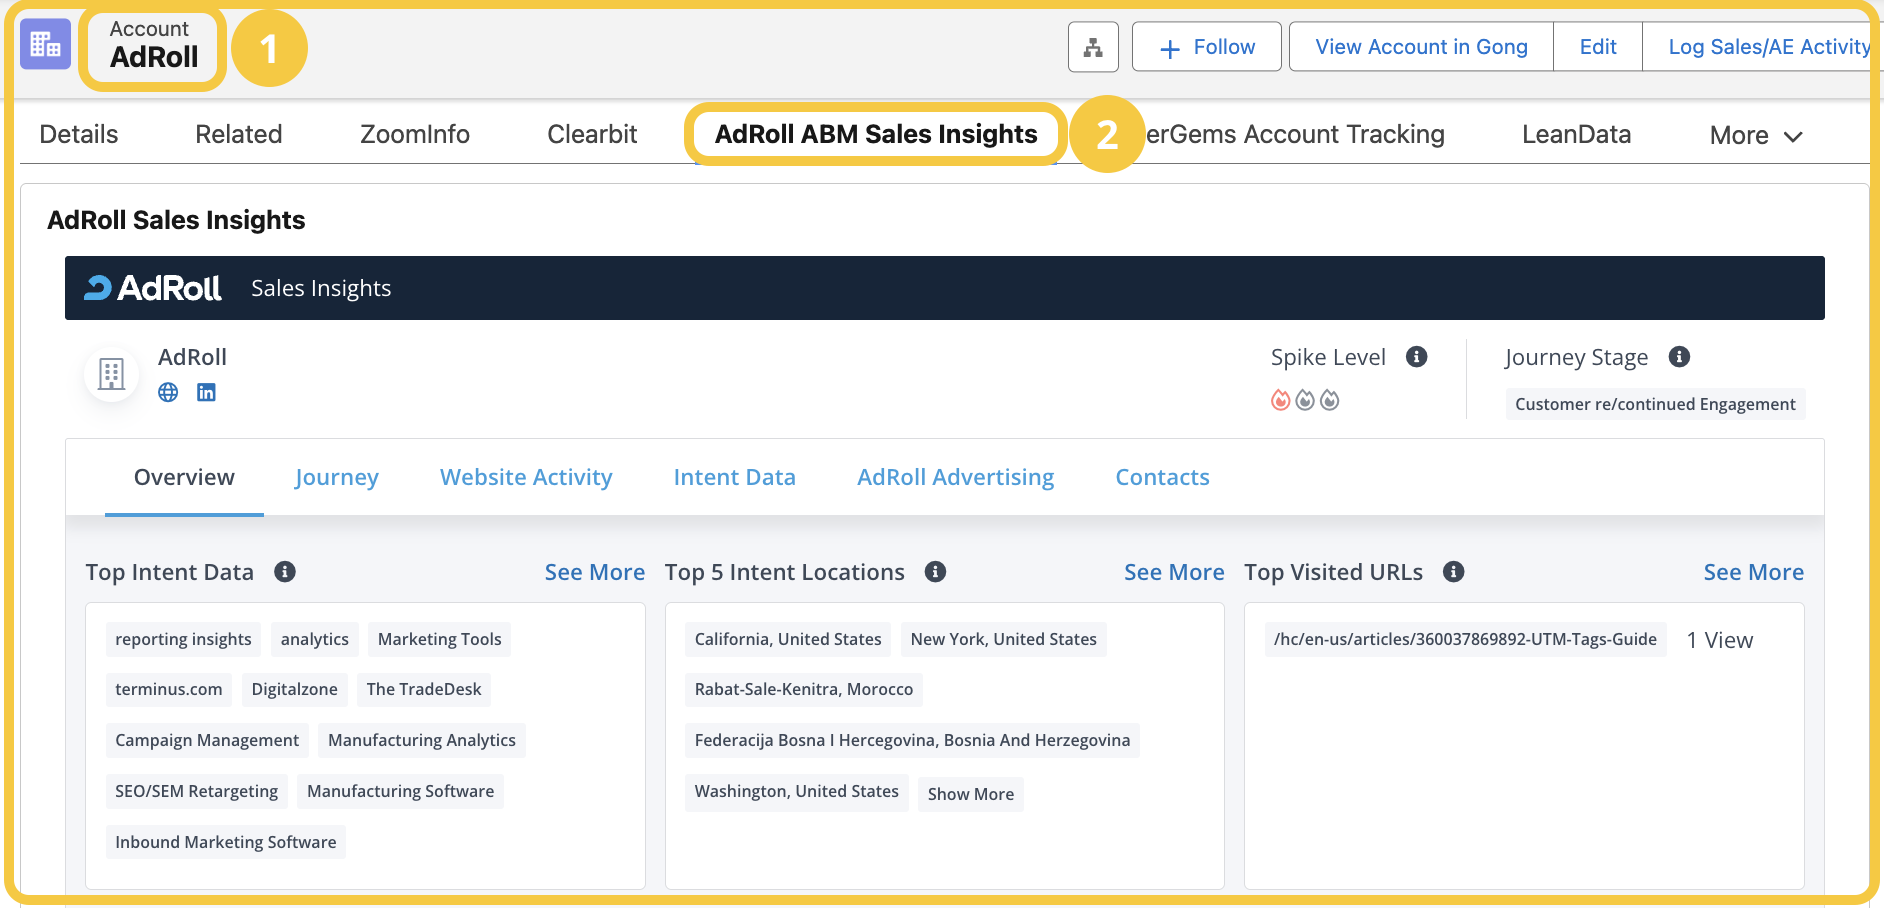Follow this account
Viewport: 1884px width, 908px height.
click(x=1206, y=47)
